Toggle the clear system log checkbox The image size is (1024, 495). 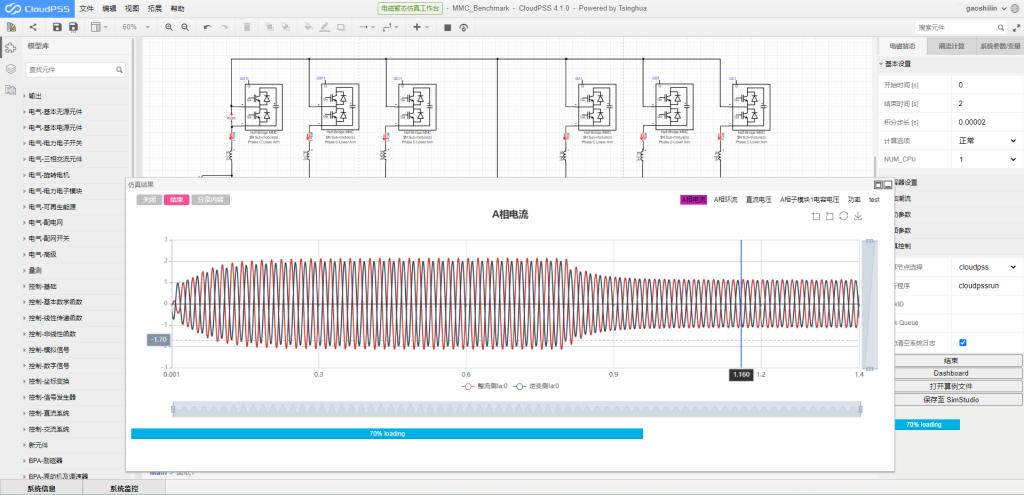962,342
